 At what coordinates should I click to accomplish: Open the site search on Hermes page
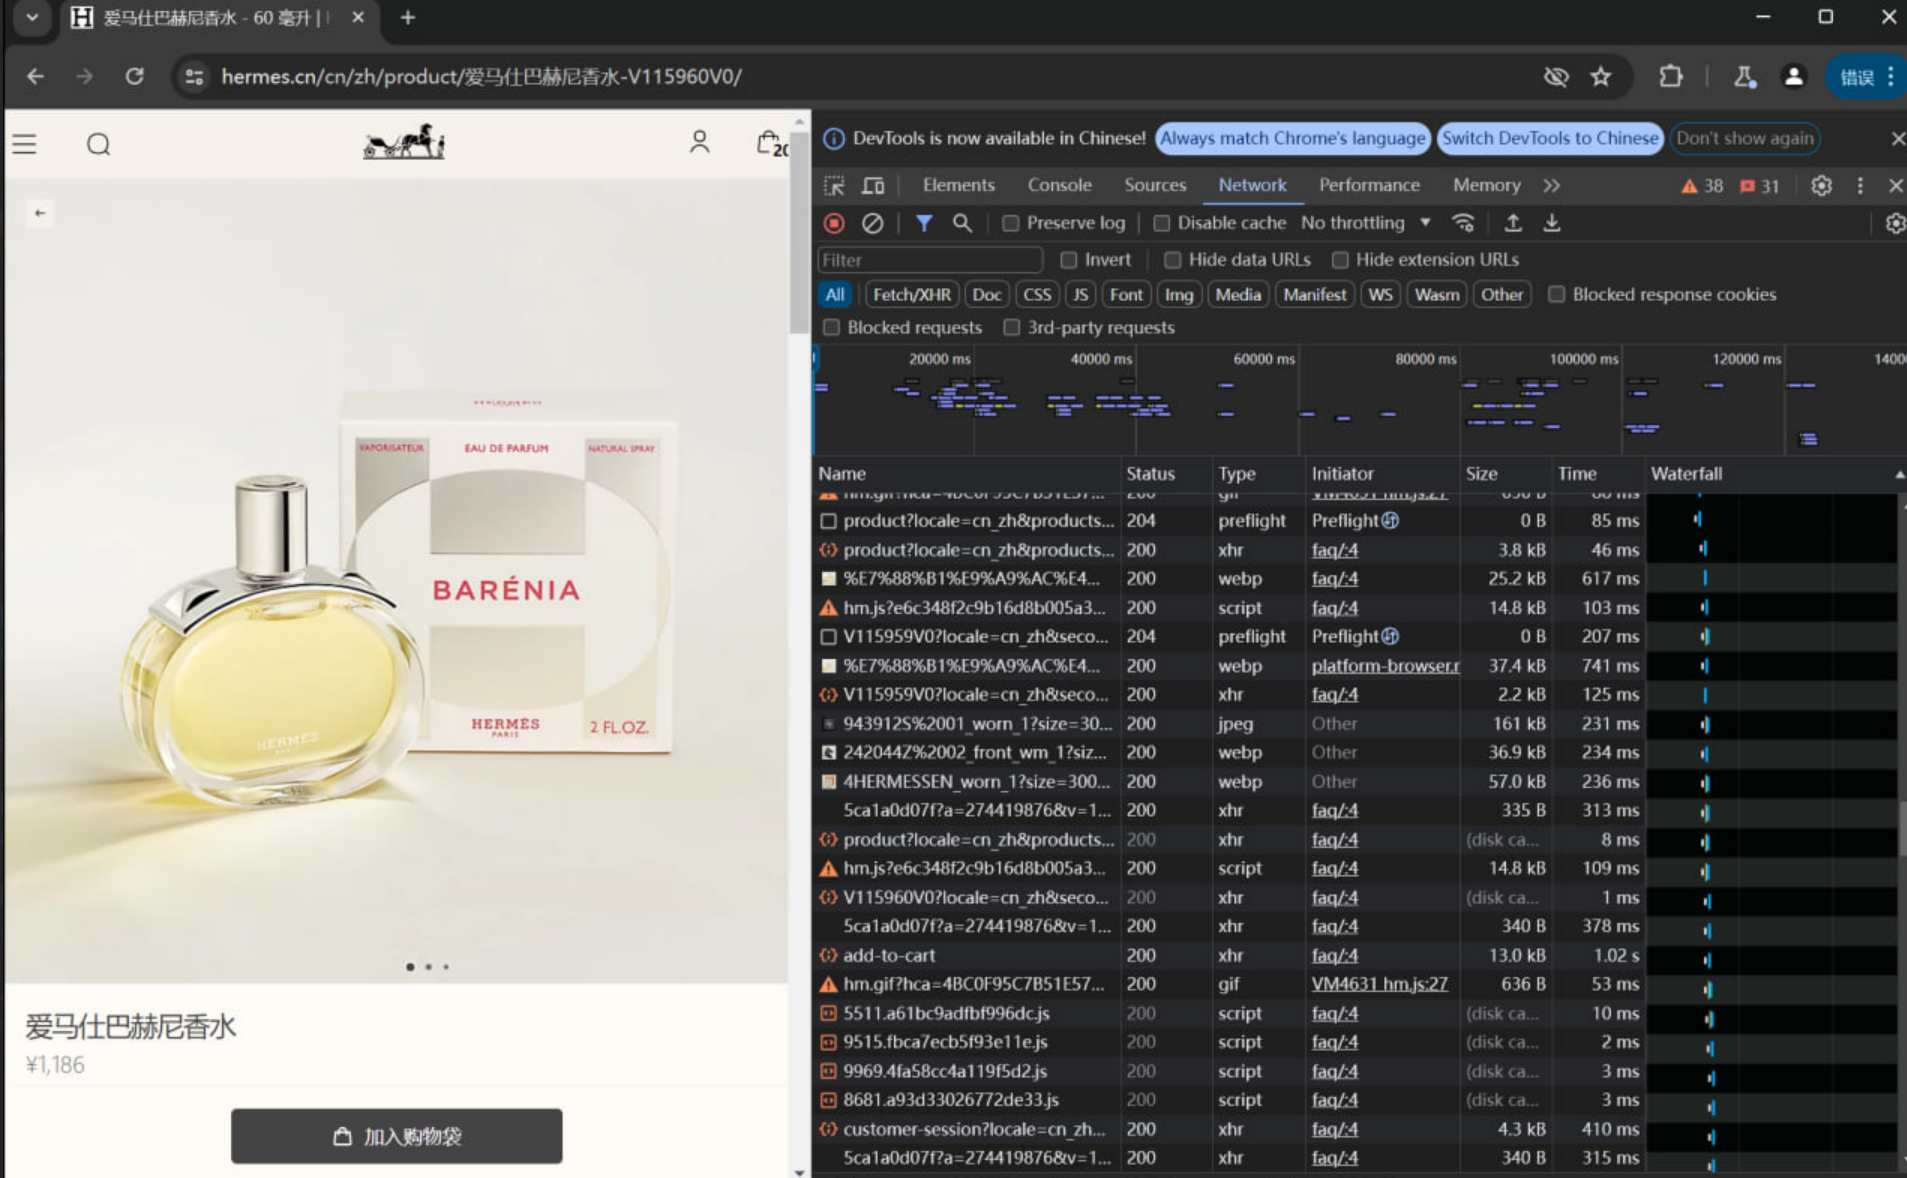[x=98, y=144]
